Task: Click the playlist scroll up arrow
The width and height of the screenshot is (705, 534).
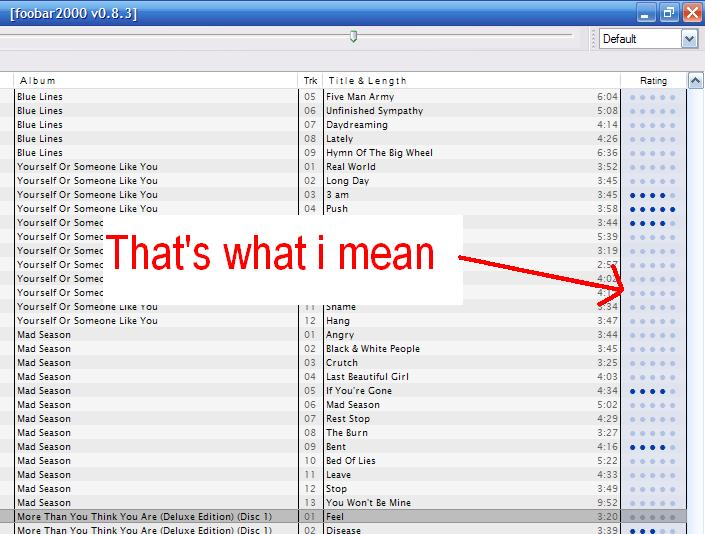Action: (695, 81)
